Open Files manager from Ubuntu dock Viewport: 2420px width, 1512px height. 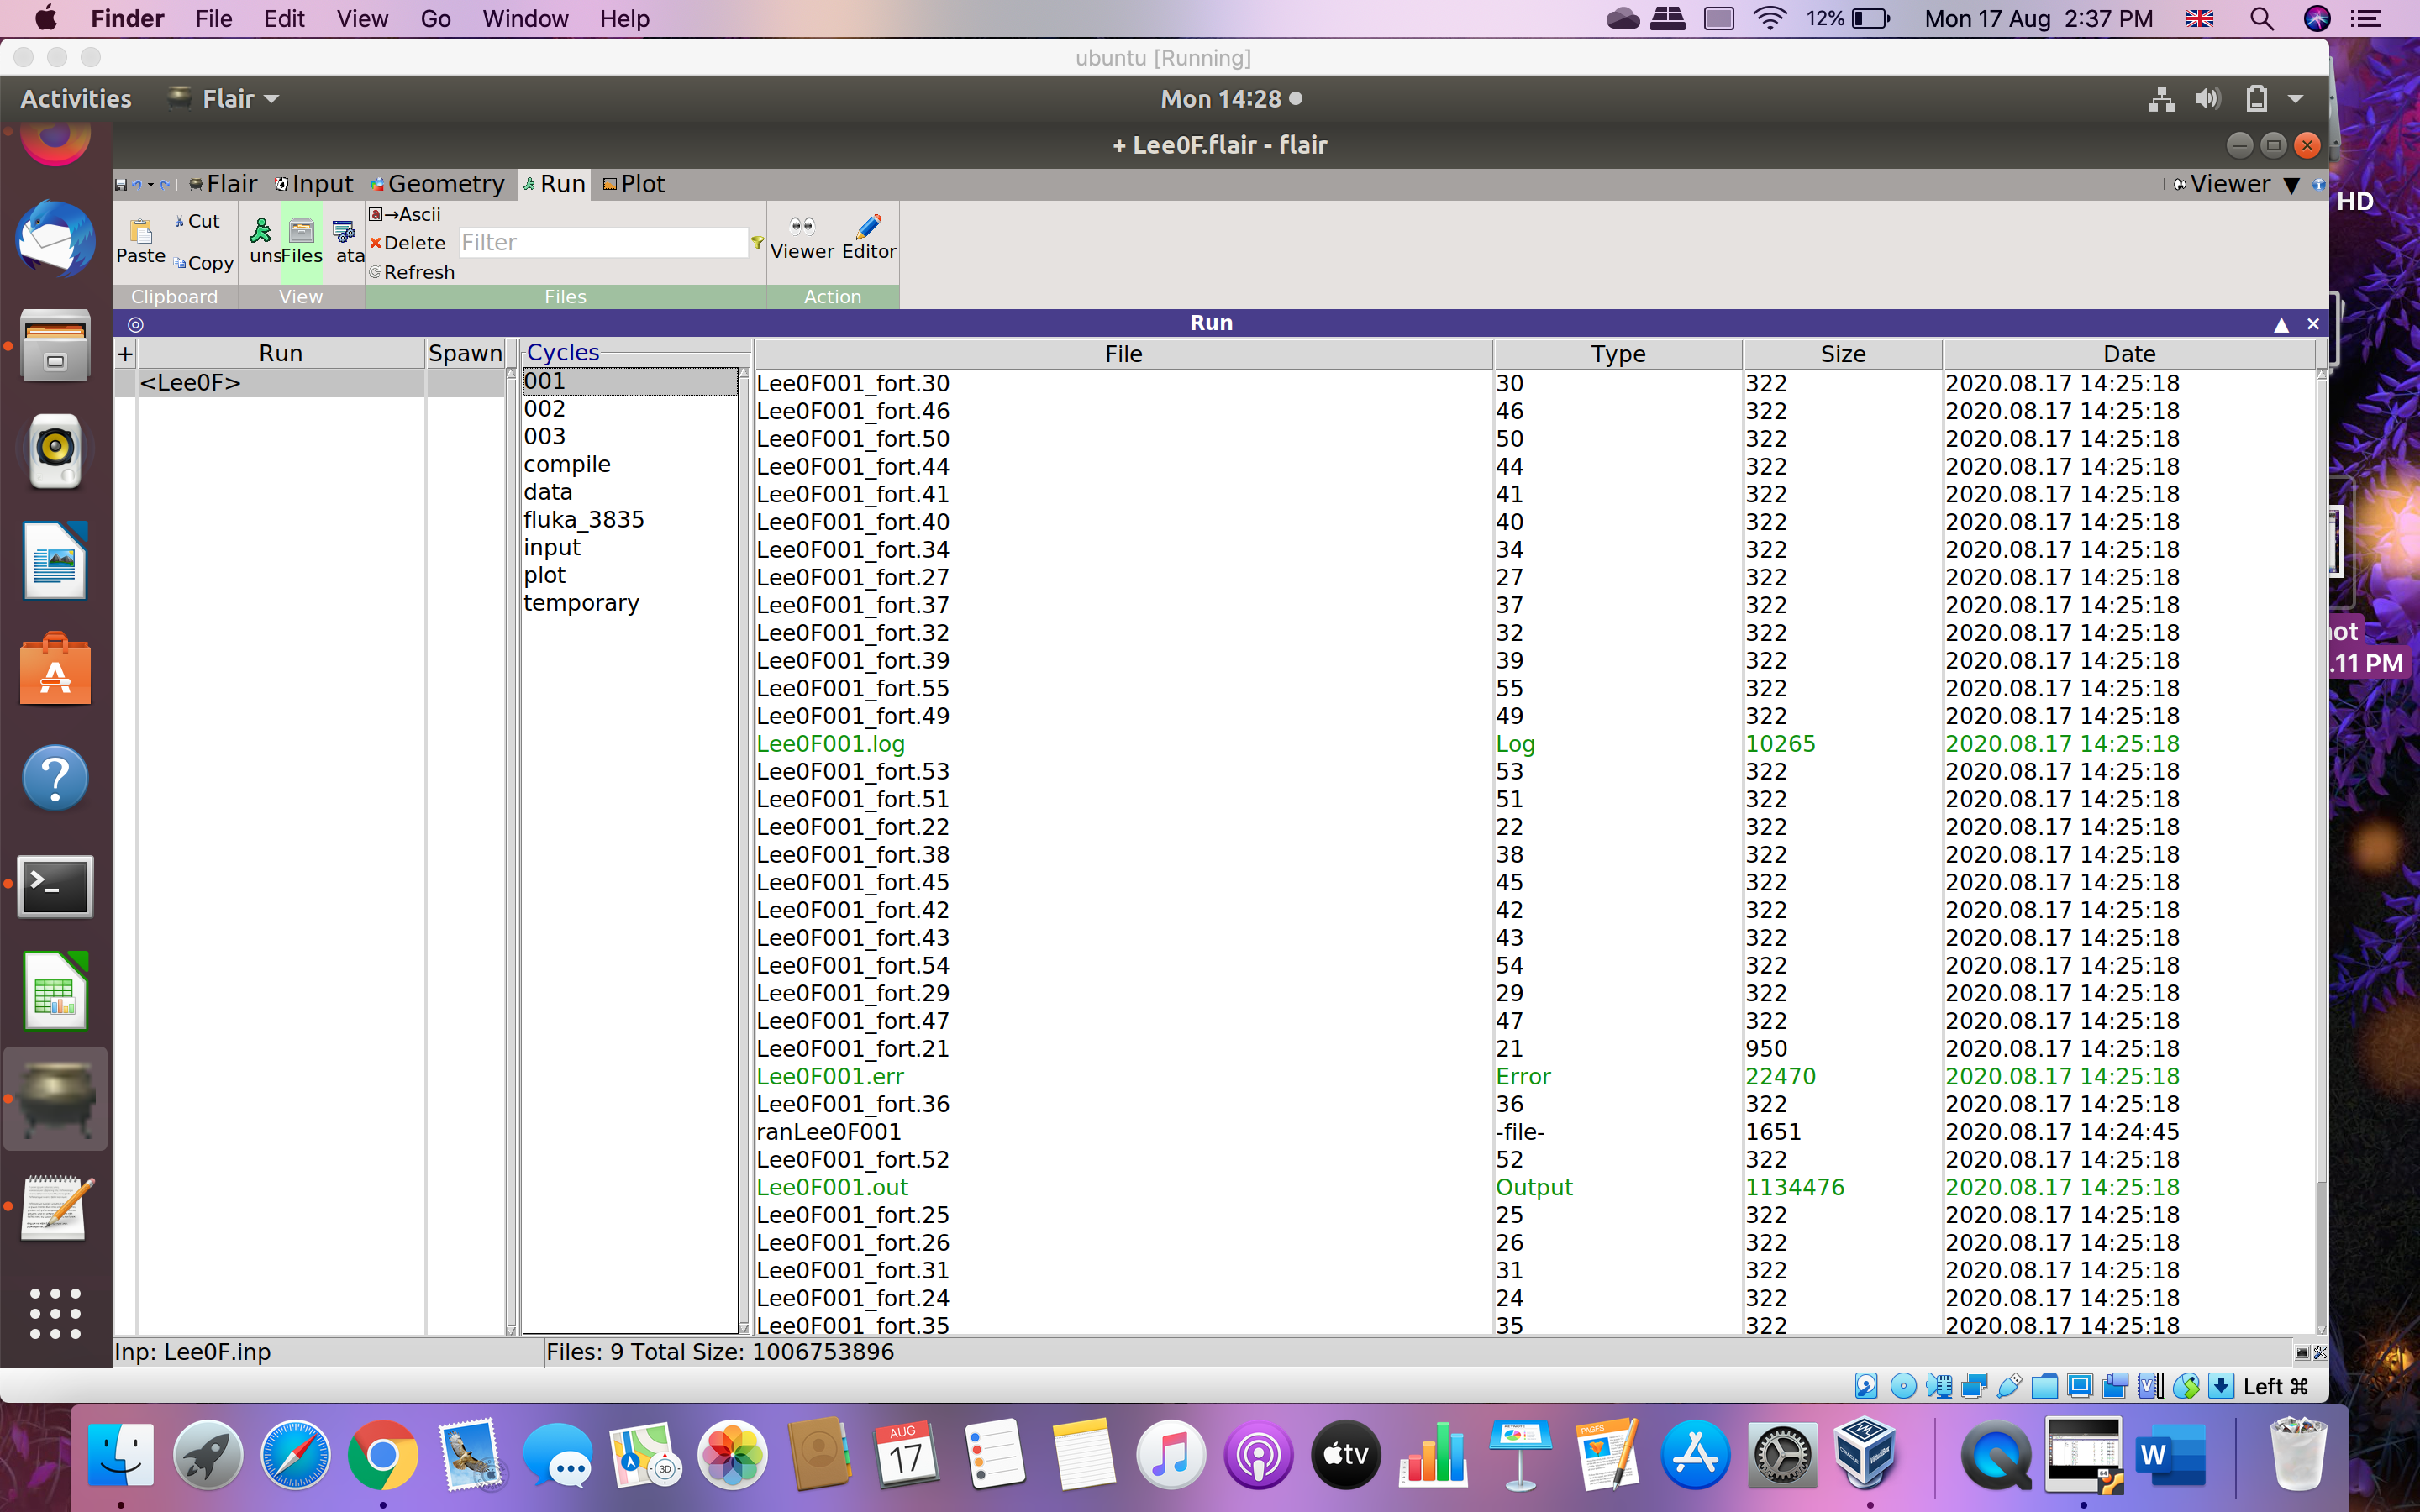pos(55,346)
